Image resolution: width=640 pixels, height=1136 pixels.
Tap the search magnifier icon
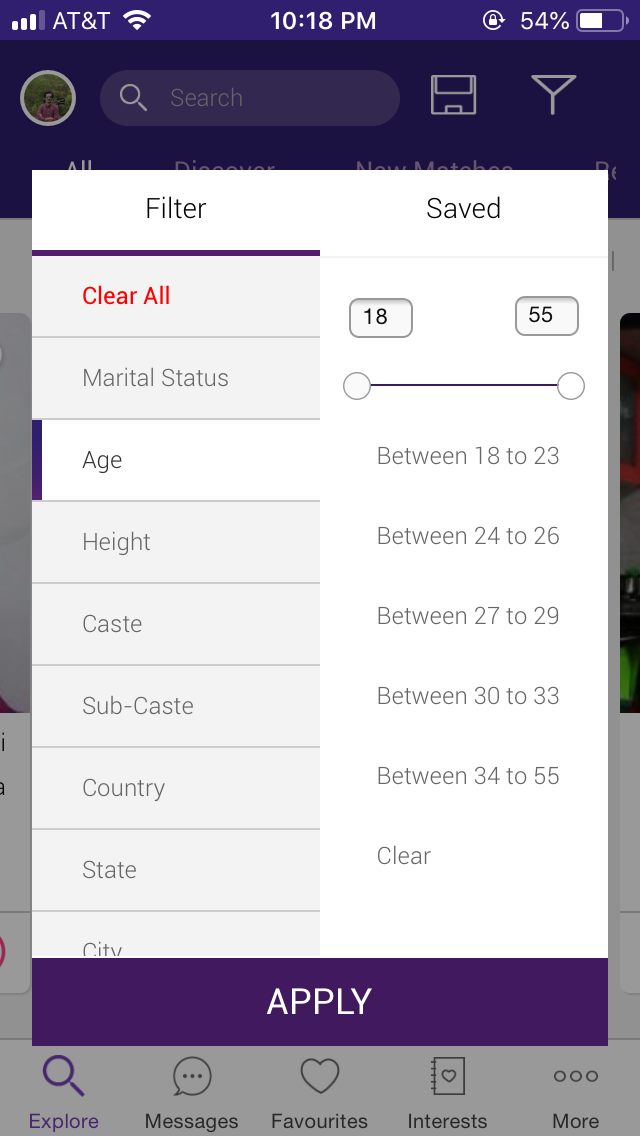pyautogui.click(x=133, y=97)
